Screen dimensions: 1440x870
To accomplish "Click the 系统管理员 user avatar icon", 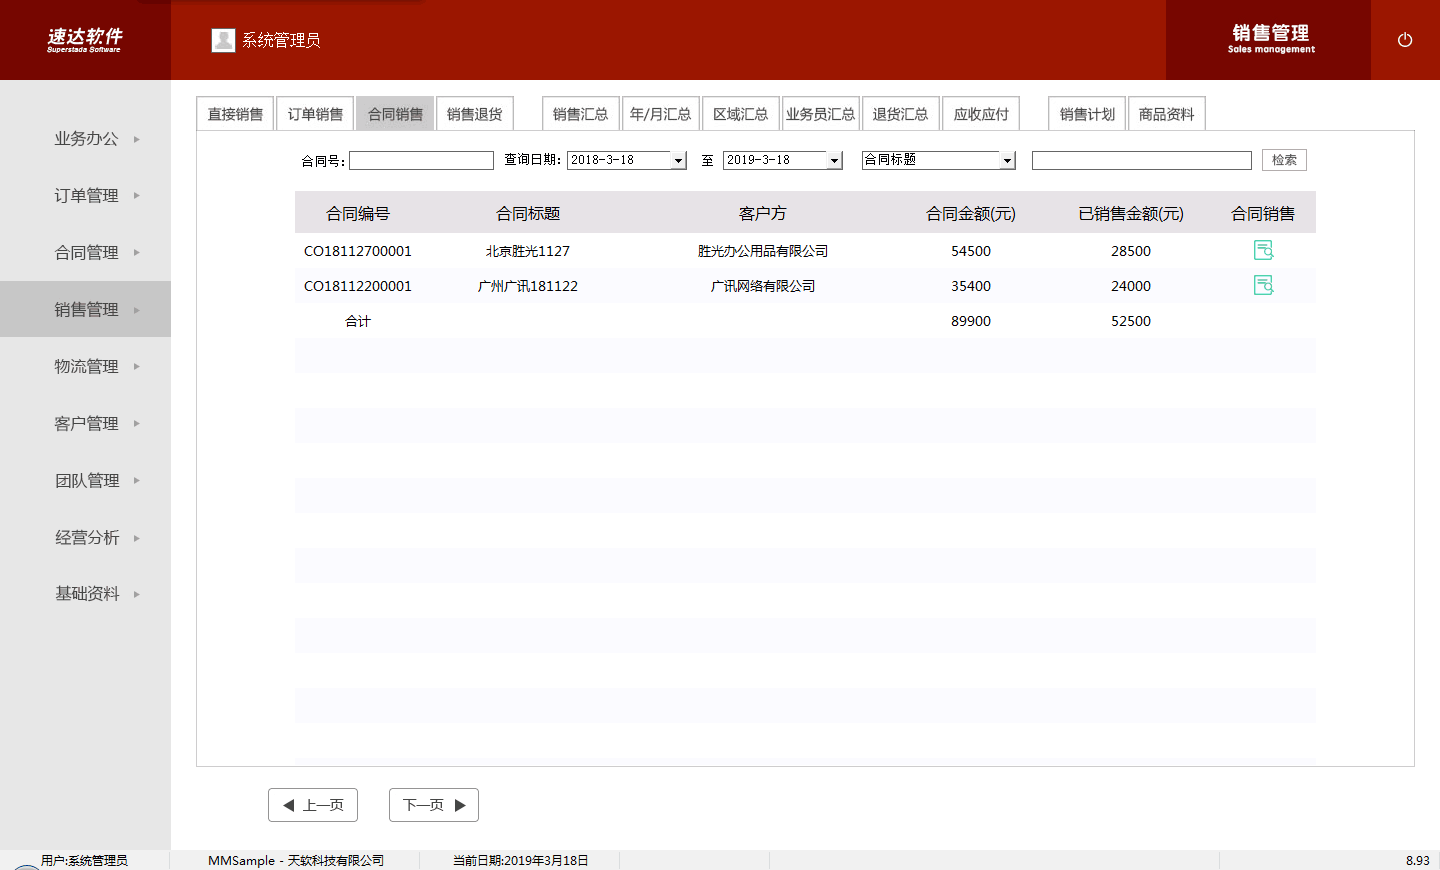I will [x=223, y=40].
